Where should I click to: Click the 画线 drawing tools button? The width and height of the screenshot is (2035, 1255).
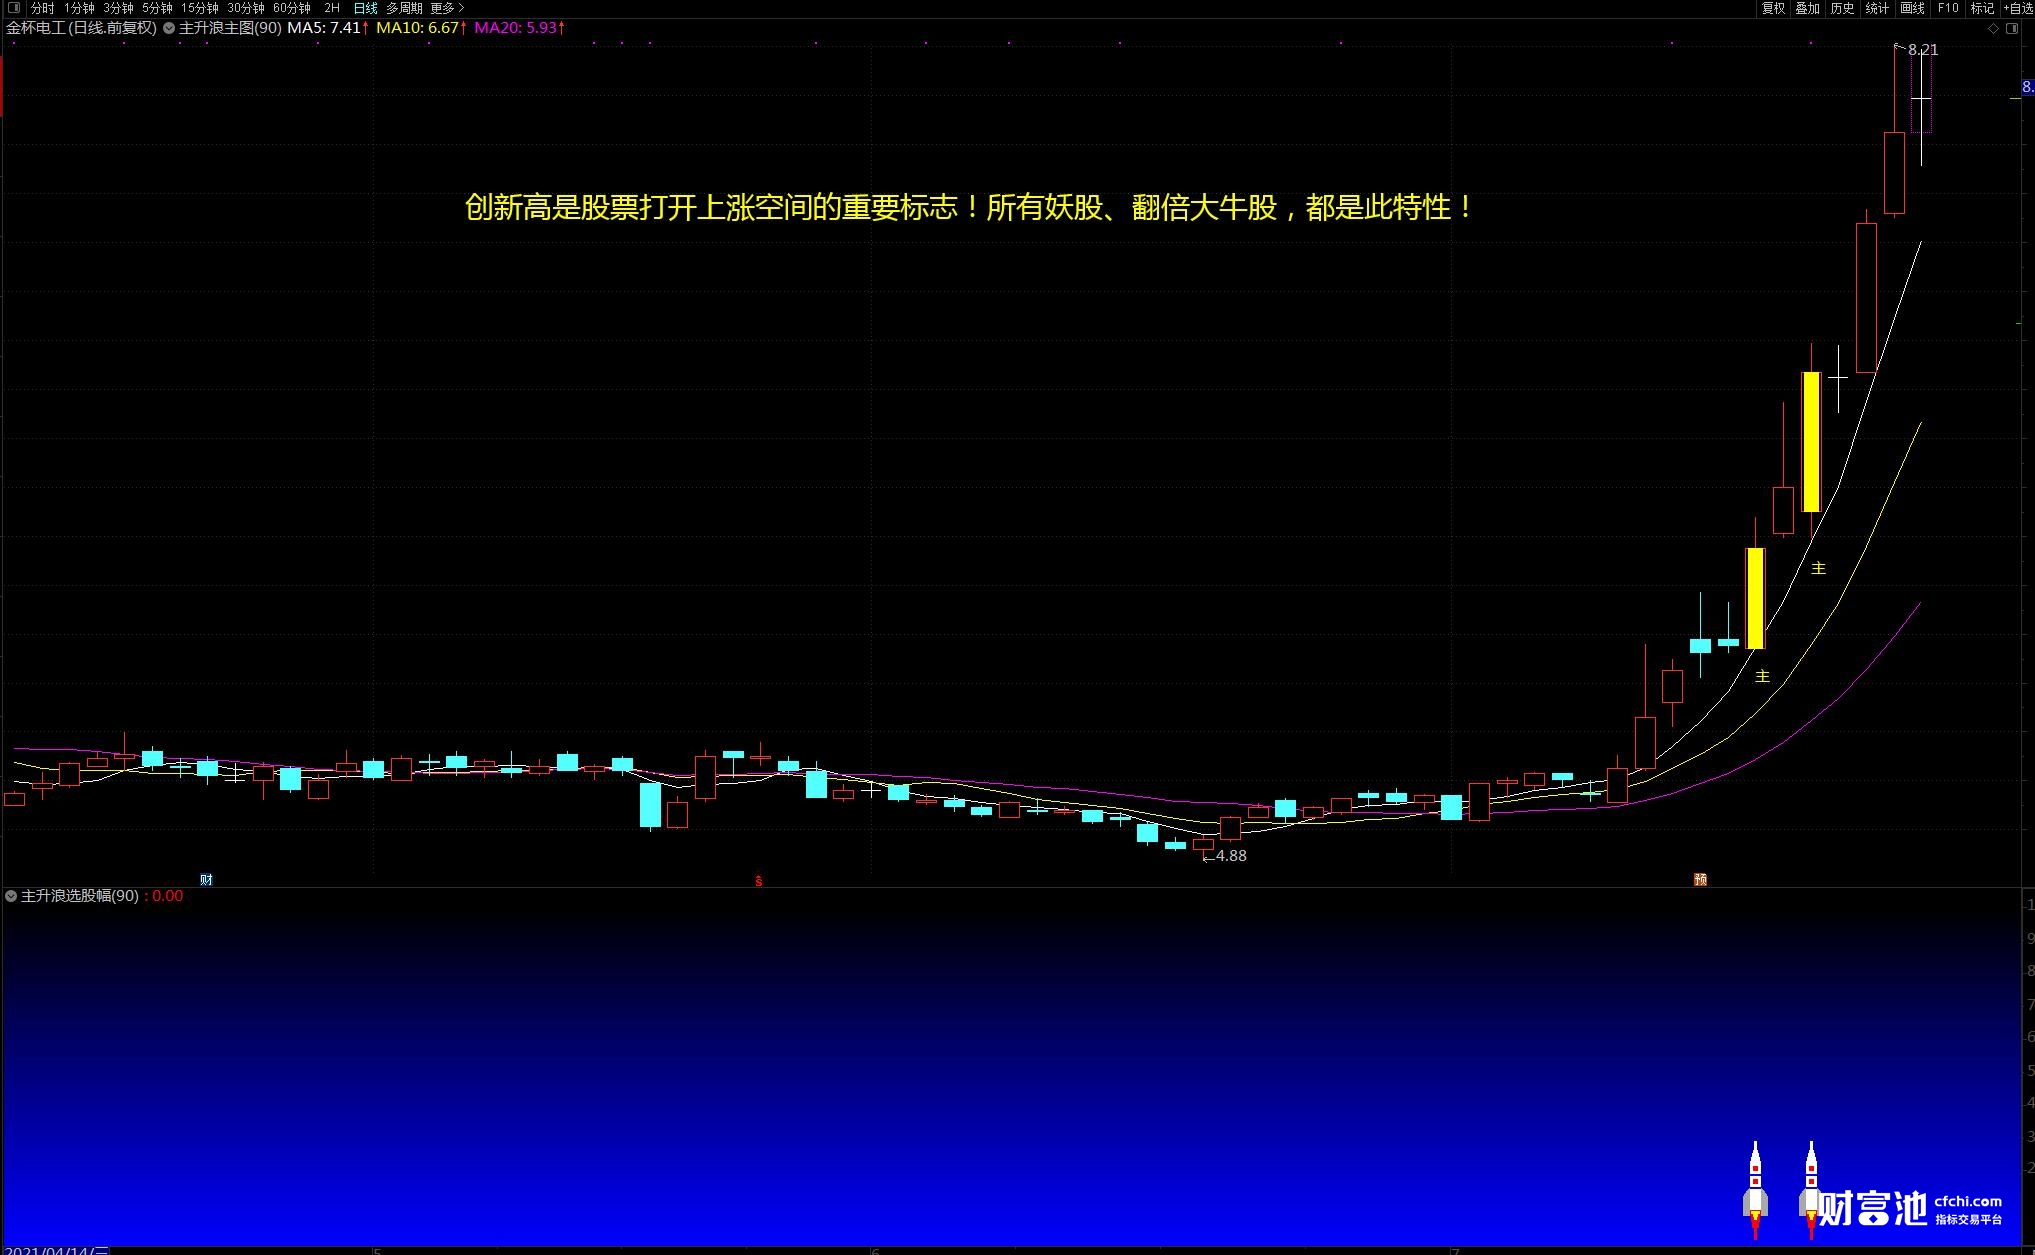(x=1912, y=8)
